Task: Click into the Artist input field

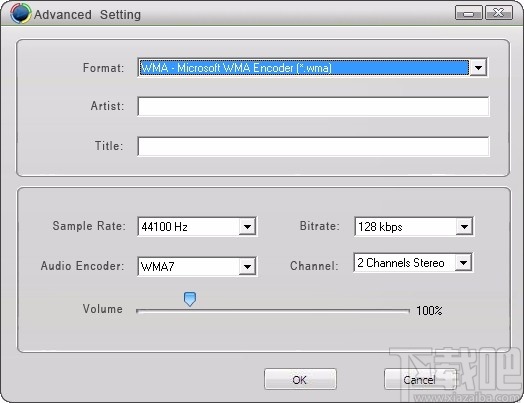Action: 313,106
